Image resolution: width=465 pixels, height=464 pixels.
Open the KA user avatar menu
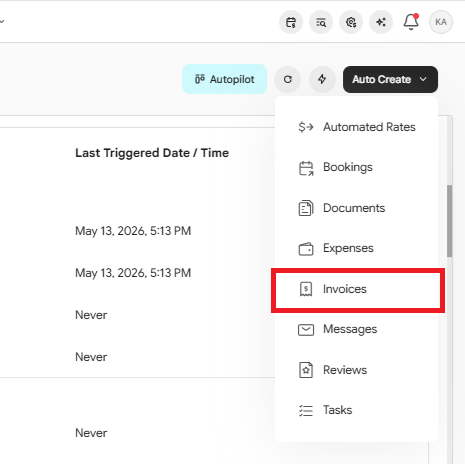point(441,22)
